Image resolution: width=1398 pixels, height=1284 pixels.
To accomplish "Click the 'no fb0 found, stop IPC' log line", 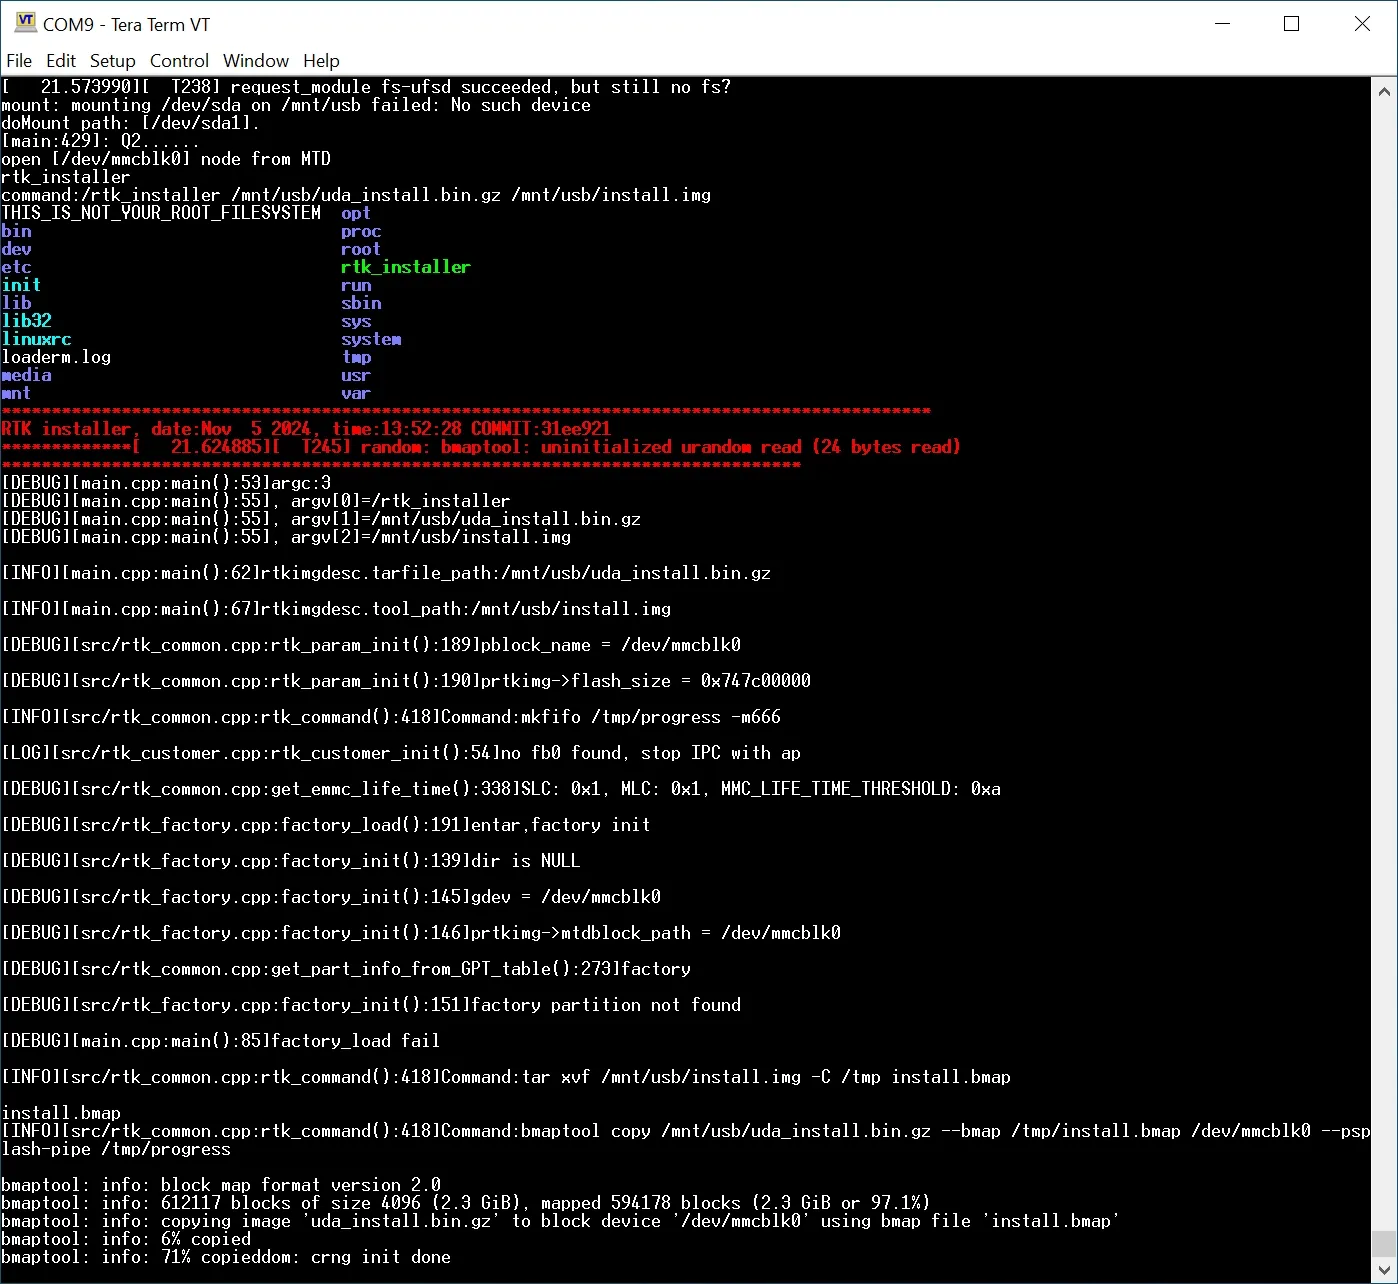I will point(401,753).
